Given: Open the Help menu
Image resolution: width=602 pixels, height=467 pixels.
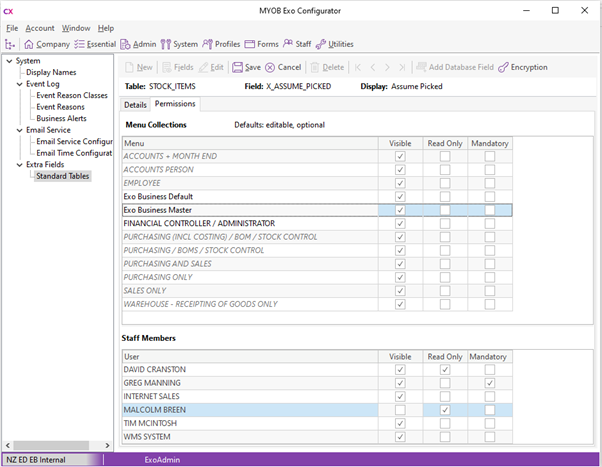Looking at the screenshot, I should pyautogui.click(x=106, y=28).
